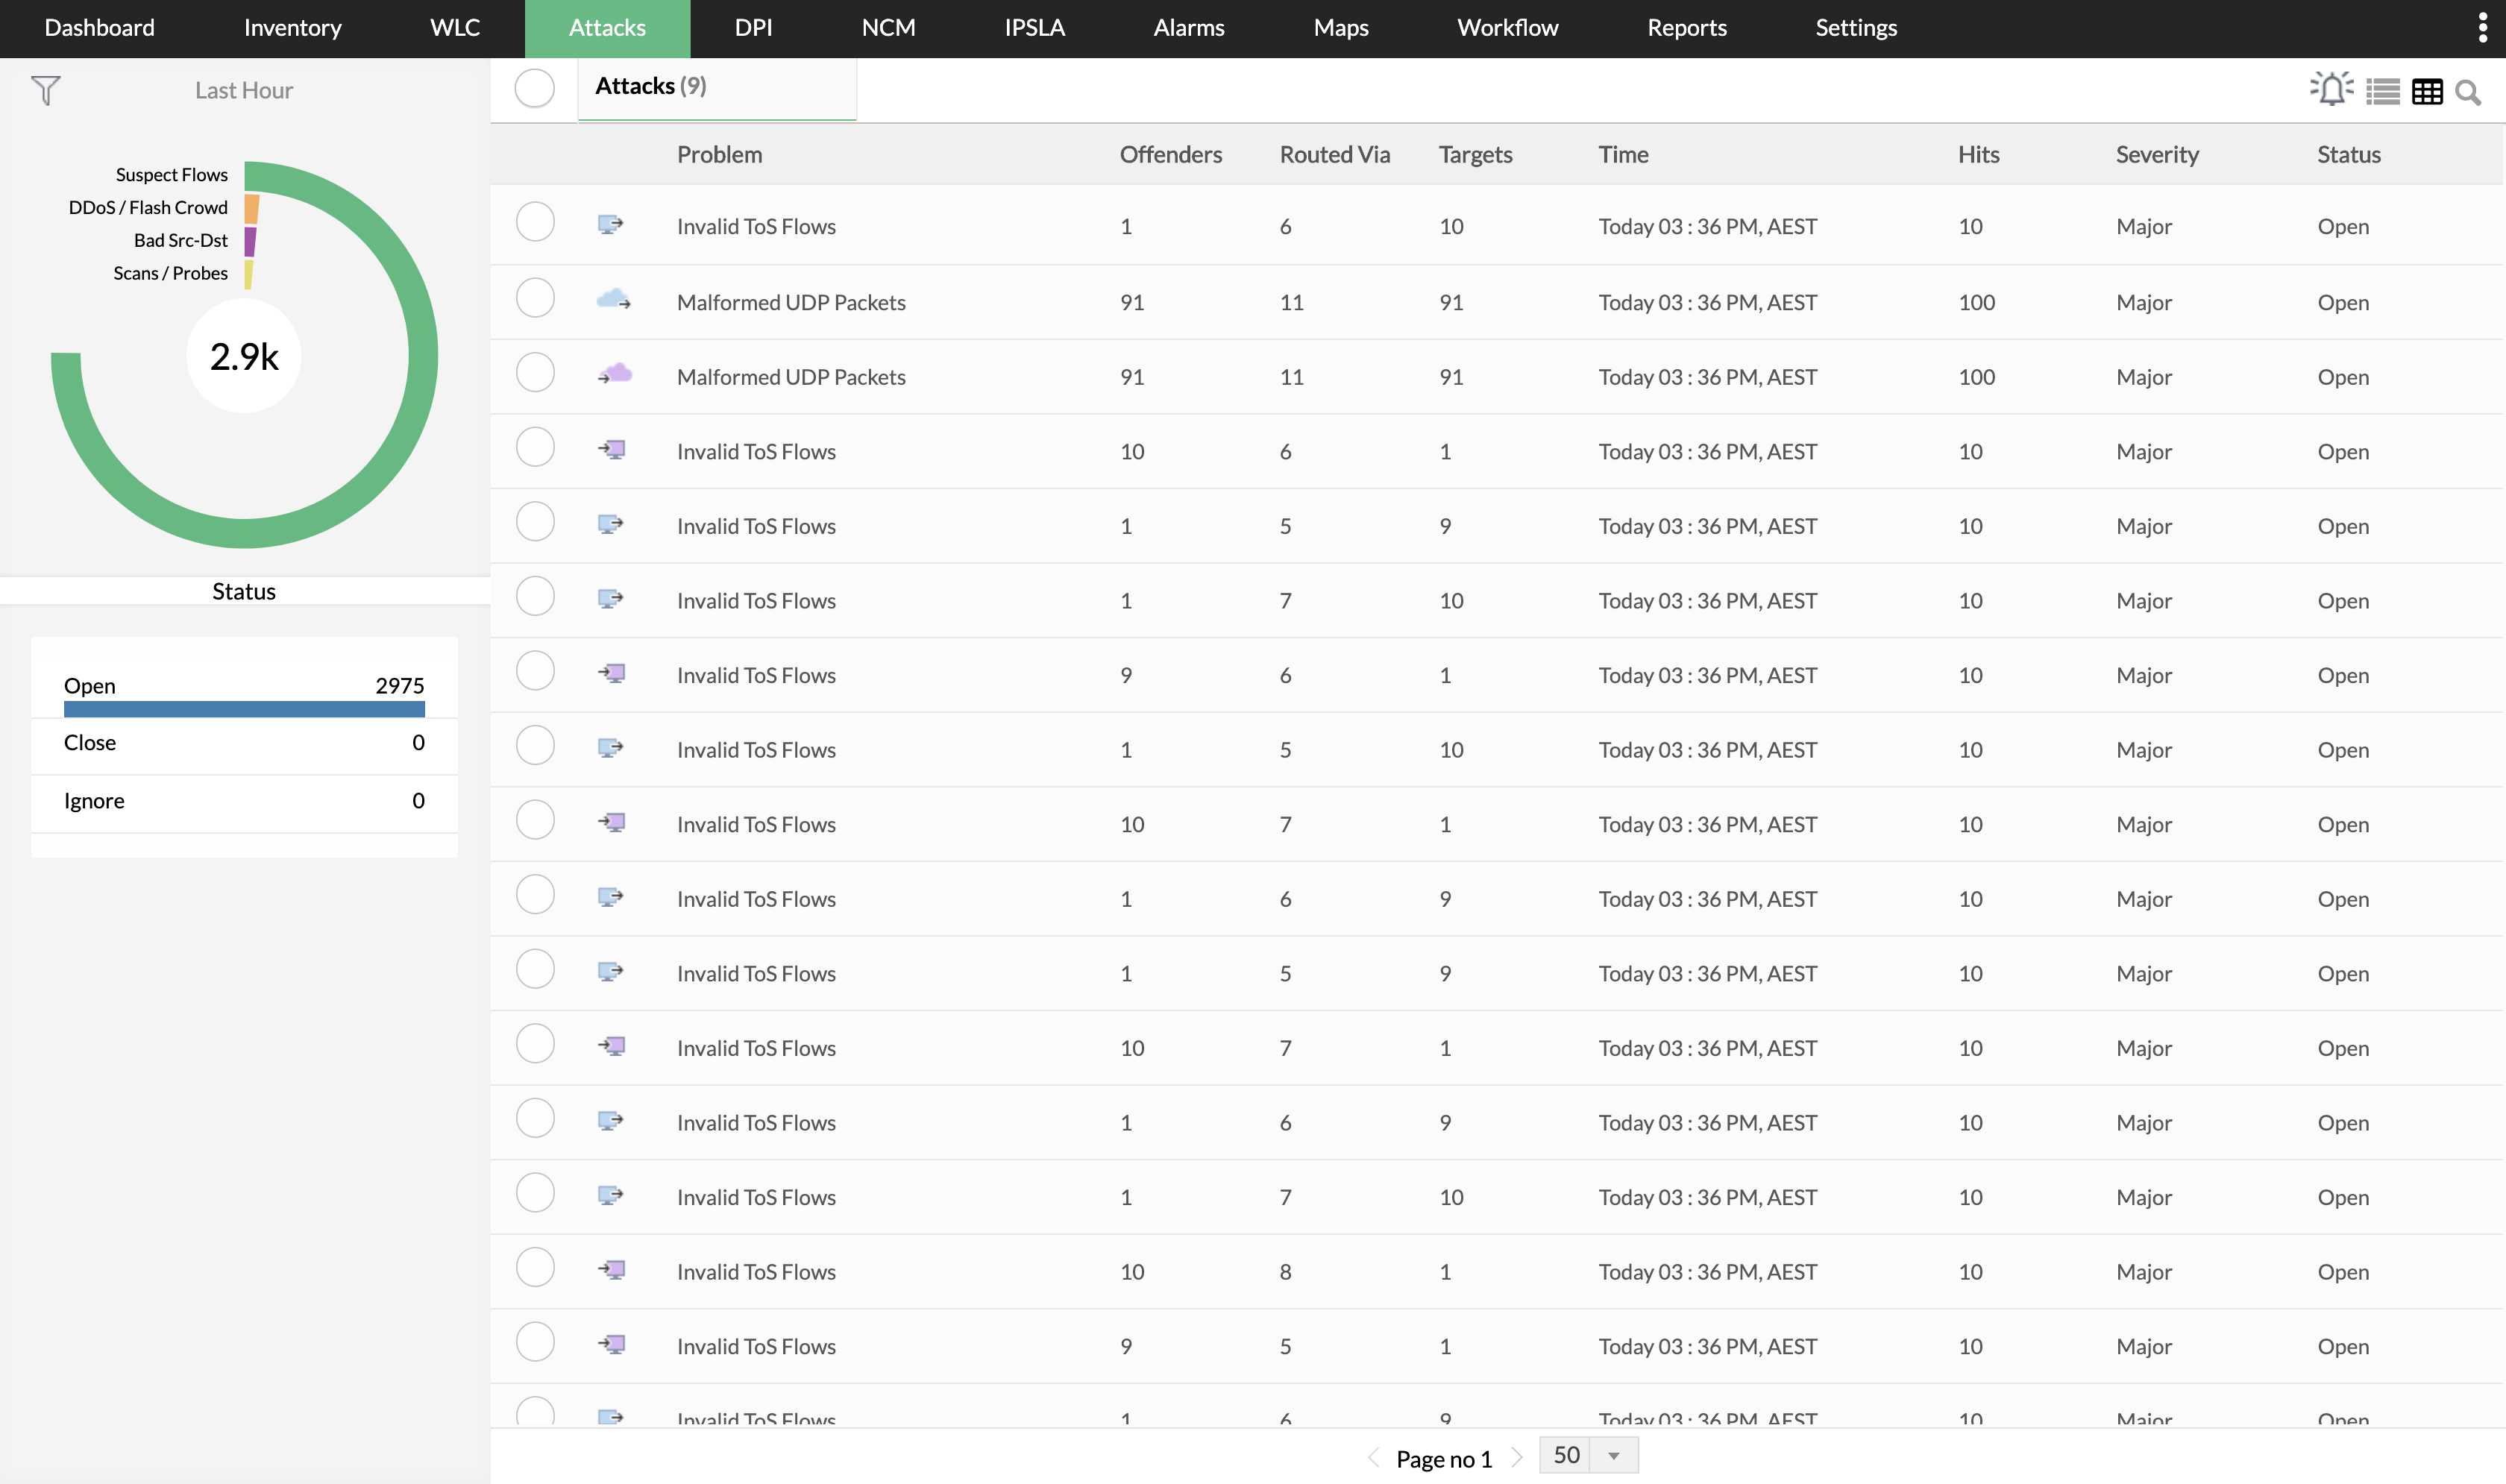Select checkbox for first Malformed UDP Packets row
Screen dimensions: 2506x1484
[535, 298]
